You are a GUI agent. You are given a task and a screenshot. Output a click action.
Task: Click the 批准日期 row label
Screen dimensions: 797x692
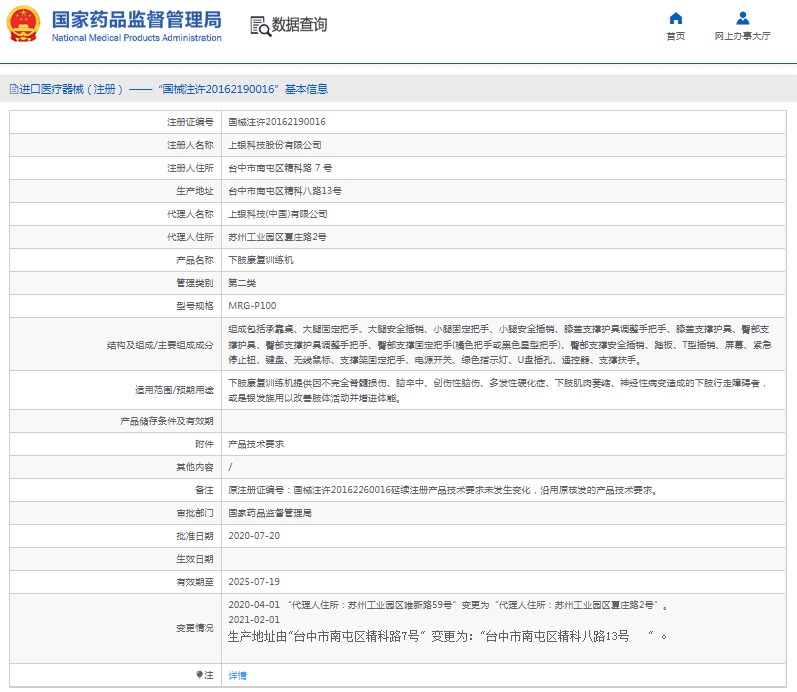(195, 536)
